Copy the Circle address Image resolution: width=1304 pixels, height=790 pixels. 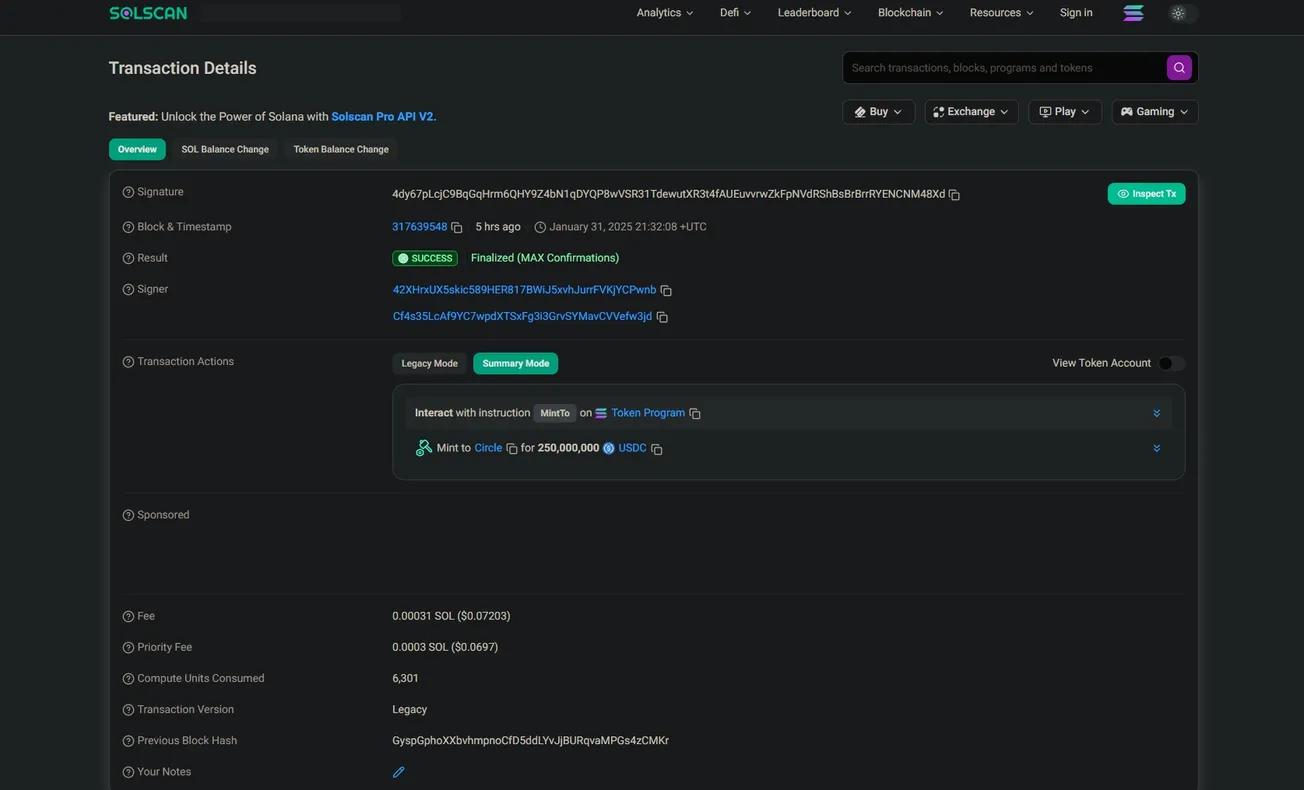512,449
